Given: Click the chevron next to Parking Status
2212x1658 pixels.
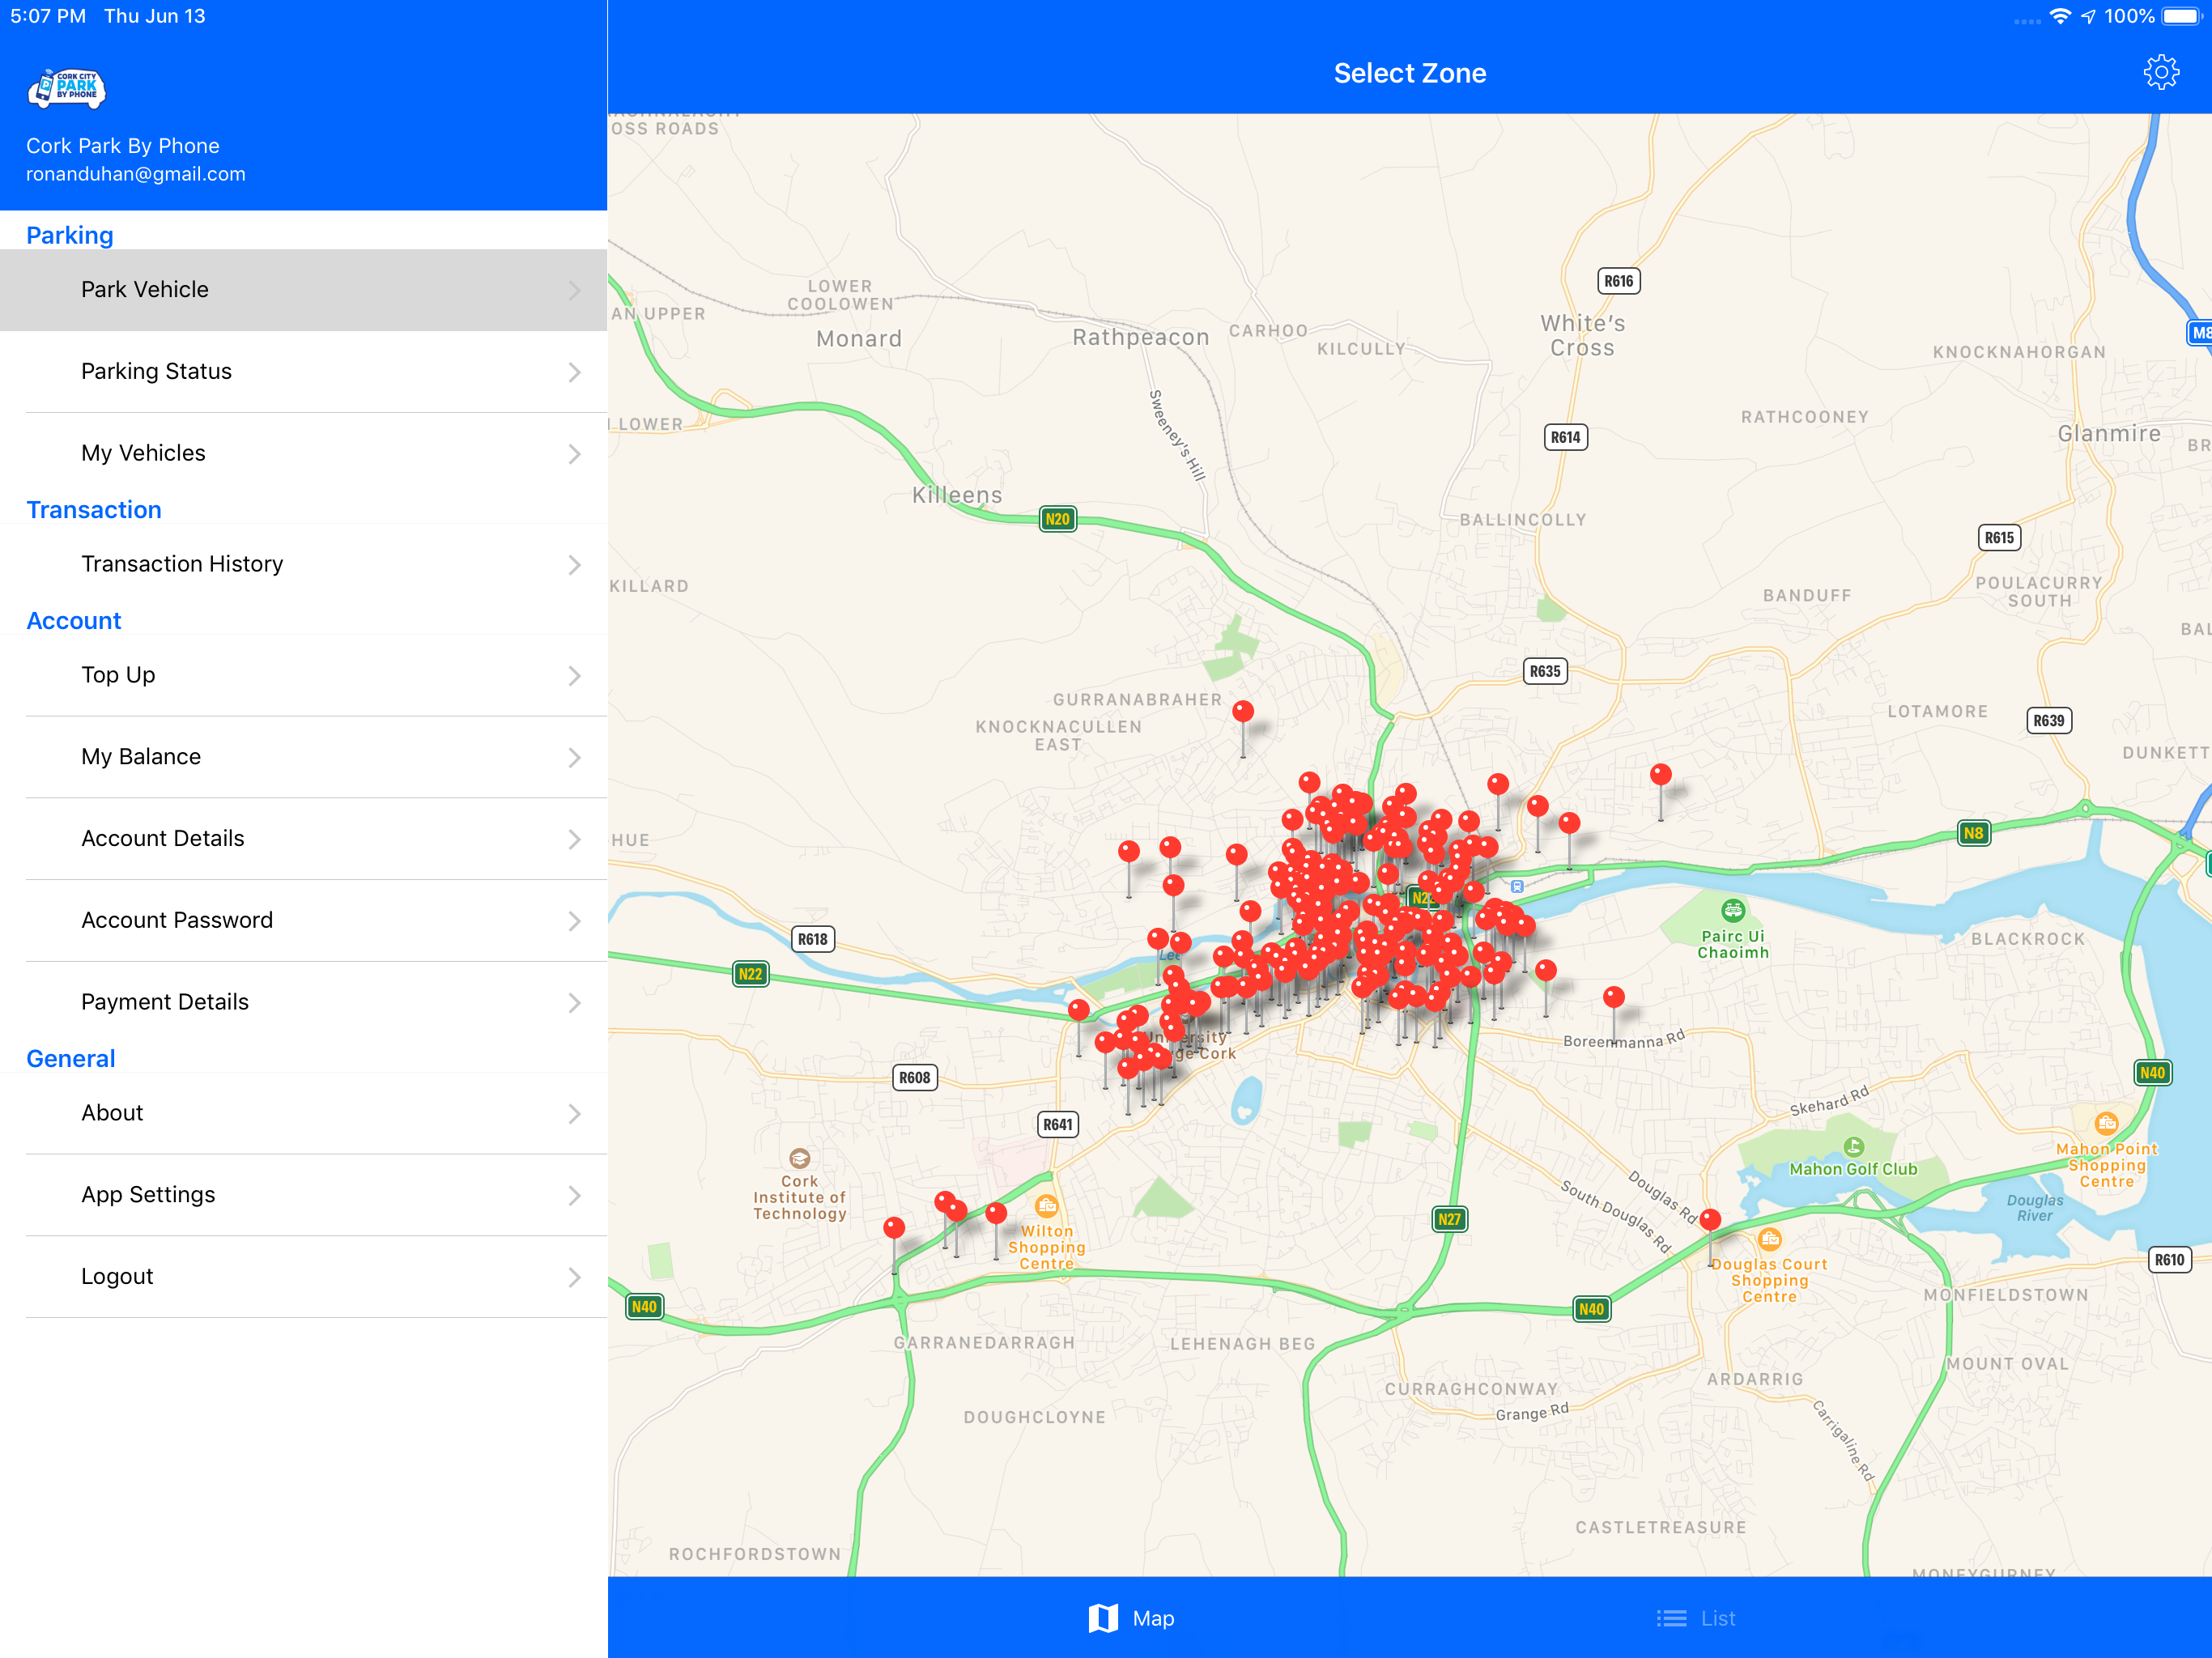Looking at the screenshot, I should tap(574, 372).
